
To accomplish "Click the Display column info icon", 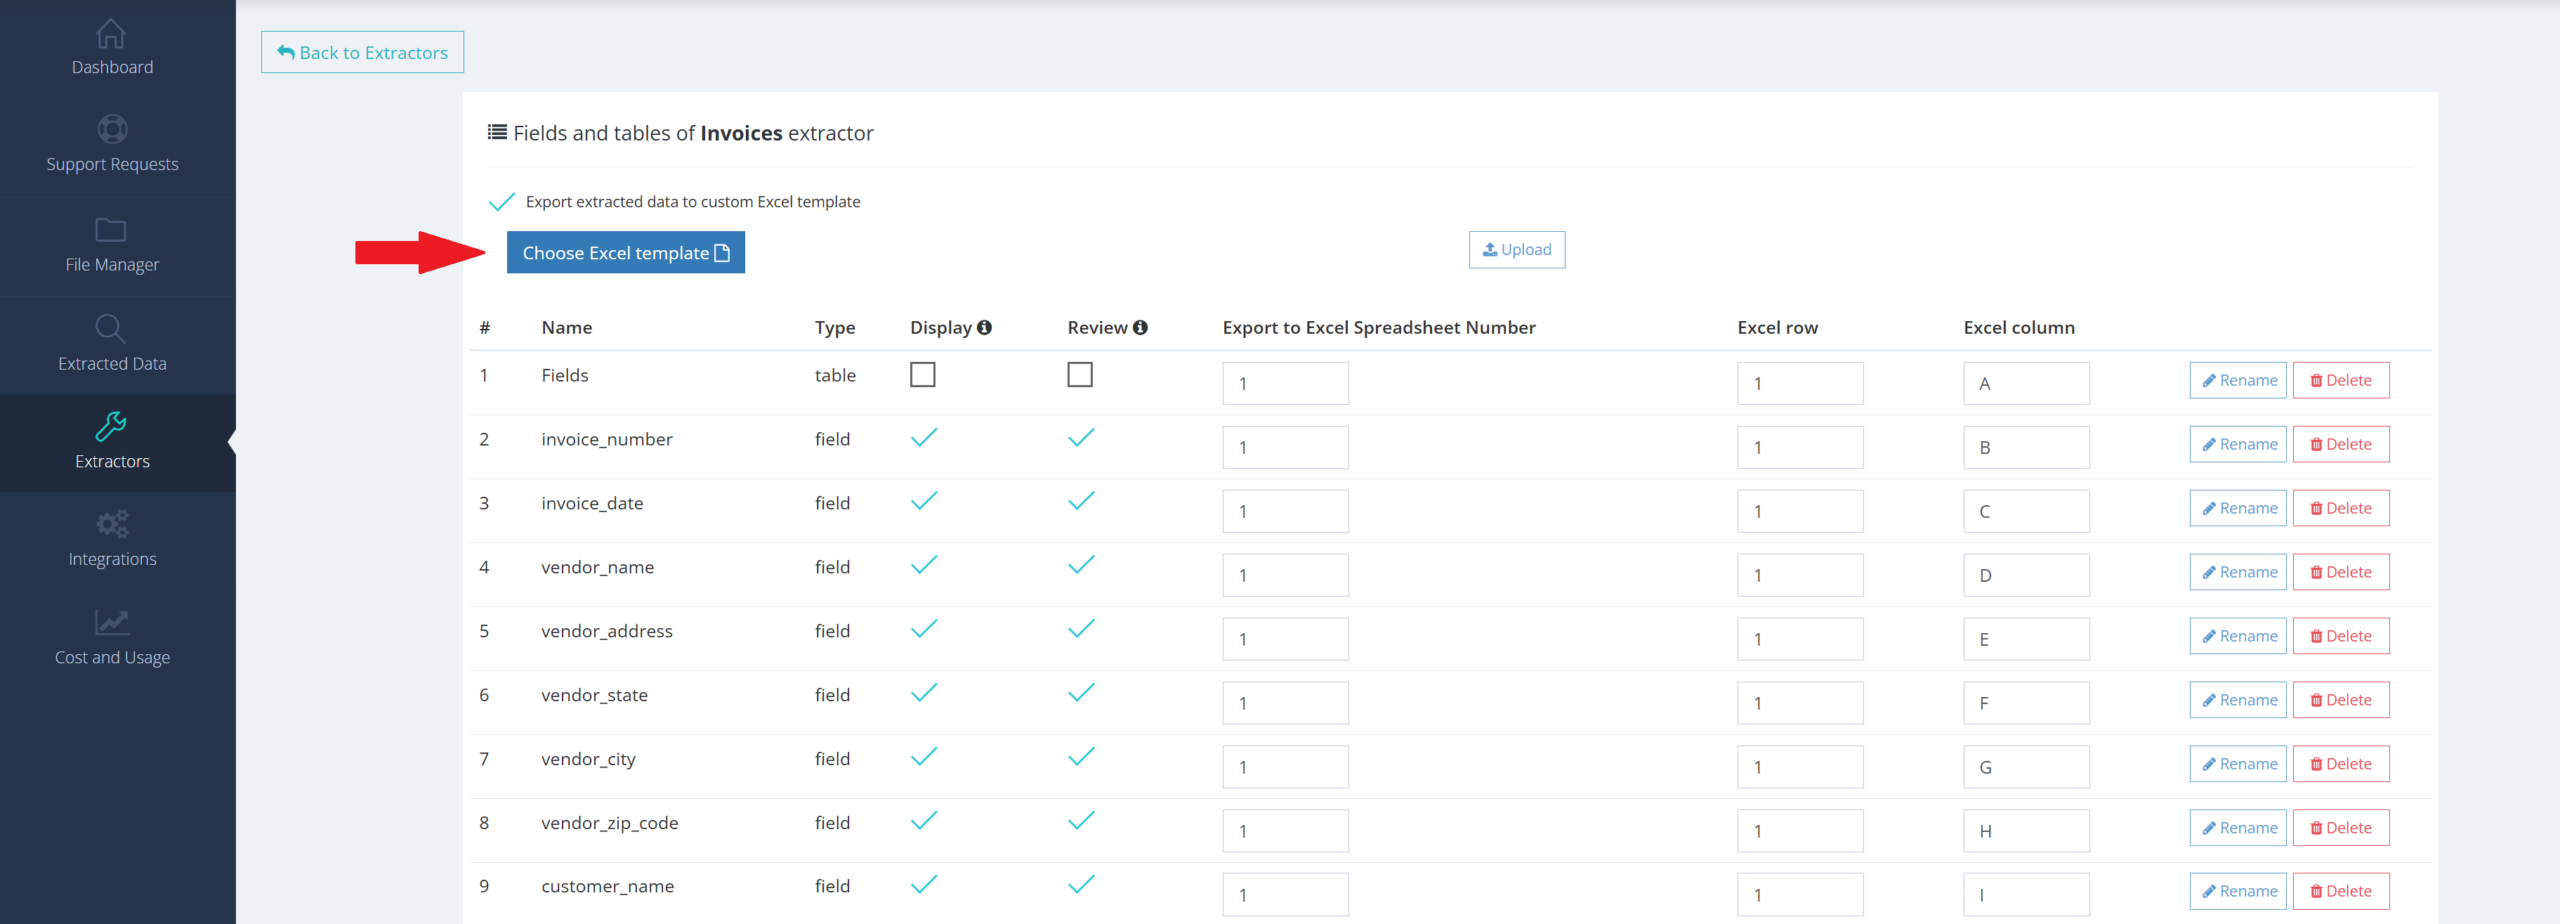I will 985,328.
